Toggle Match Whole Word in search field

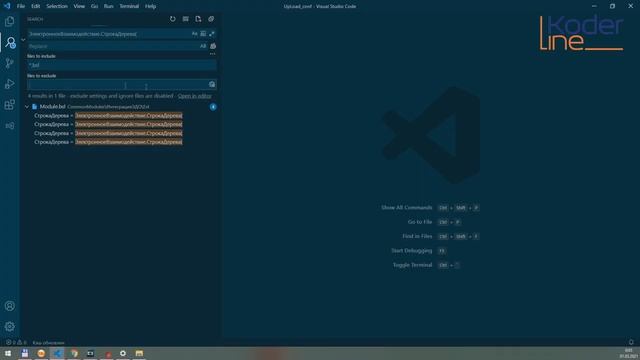[203, 34]
